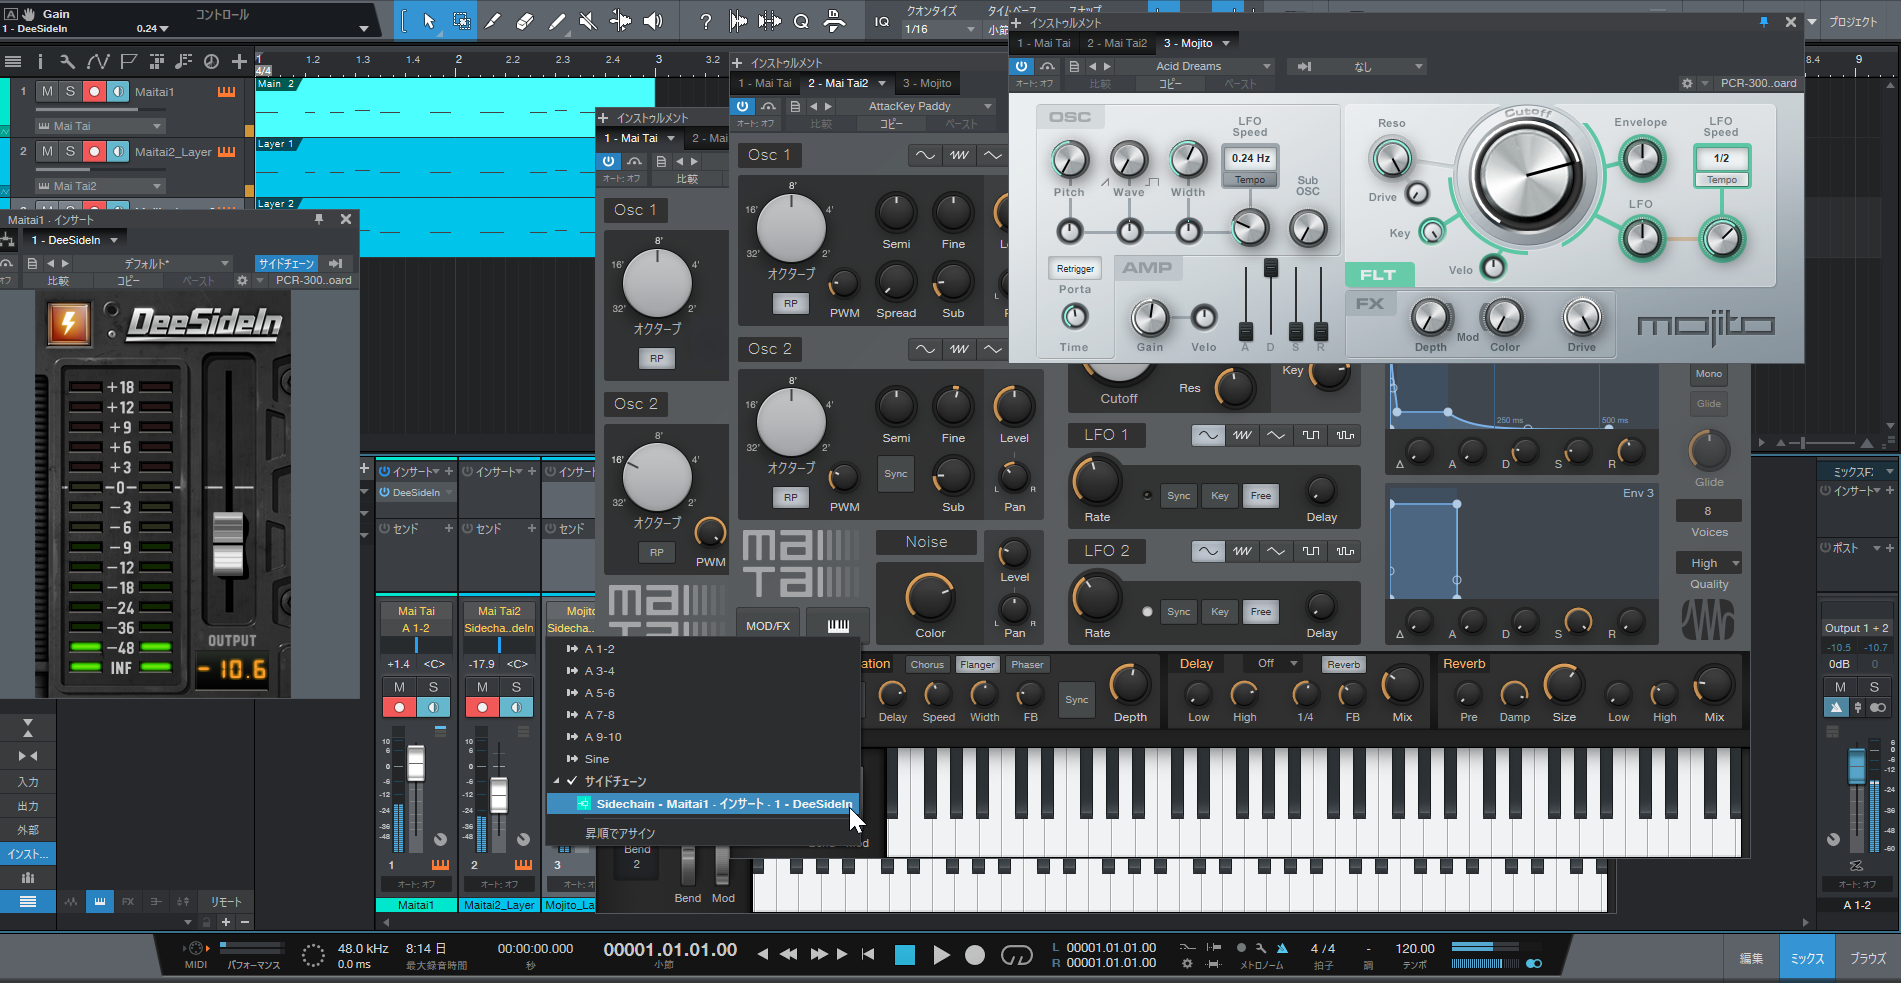Click the add track plus icon
Screen dimensions: 1901x983
pos(239,62)
